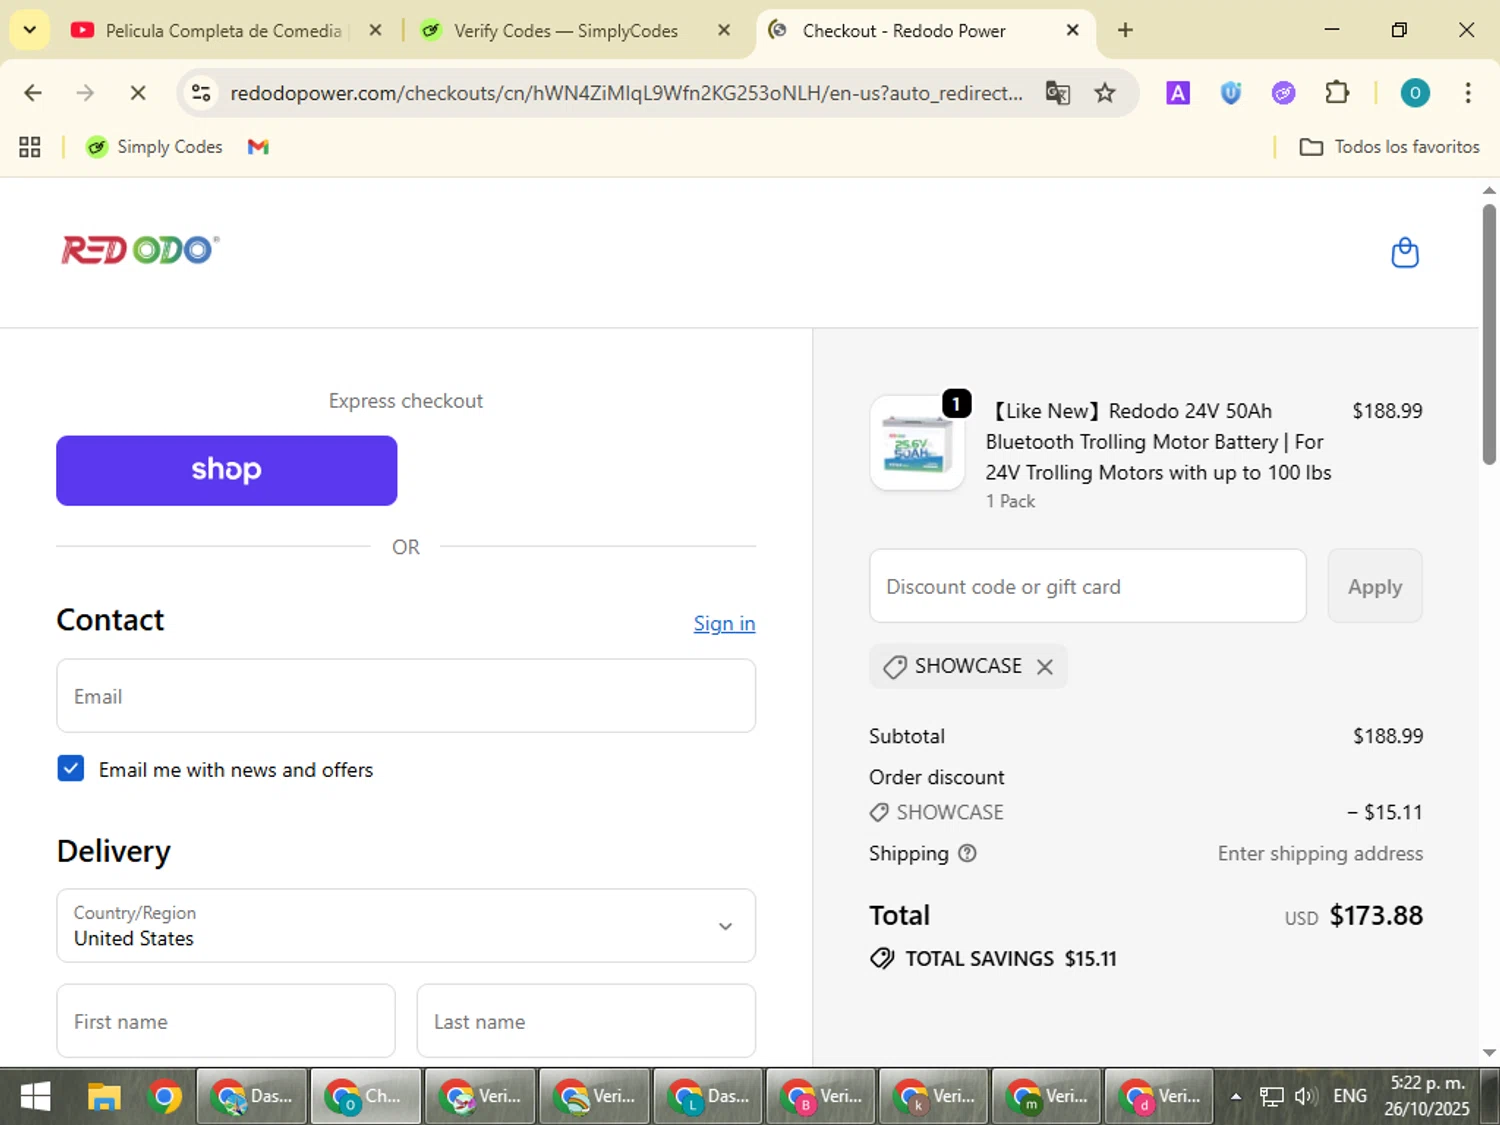The height and width of the screenshot is (1125, 1500).
Task: Bookmark this page with the star icon
Action: coord(1105,93)
